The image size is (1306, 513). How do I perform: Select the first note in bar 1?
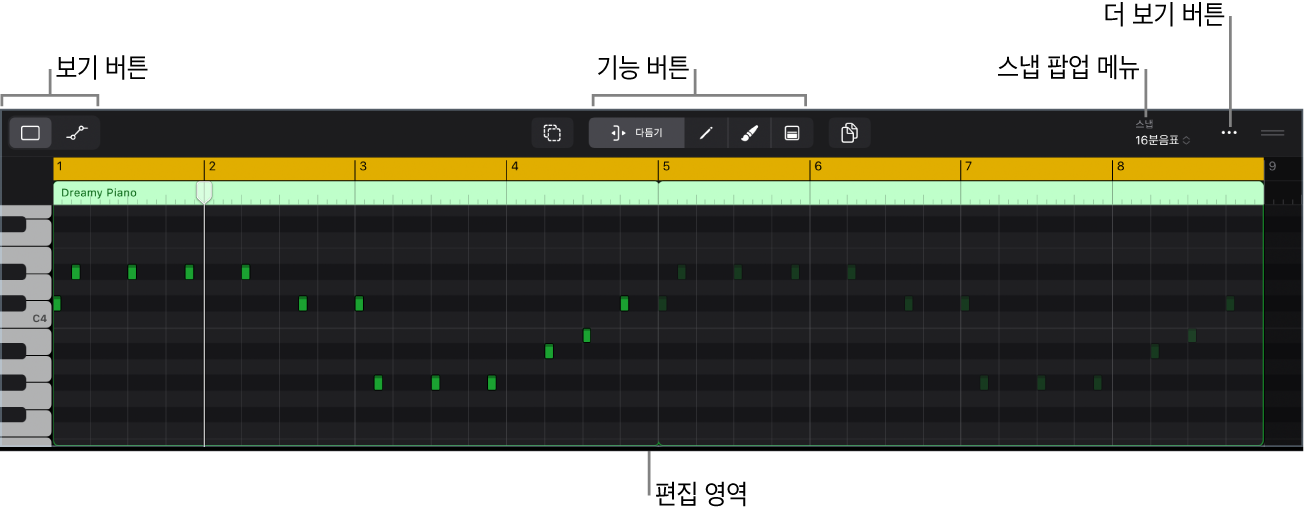pyautogui.click(x=57, y=303)
